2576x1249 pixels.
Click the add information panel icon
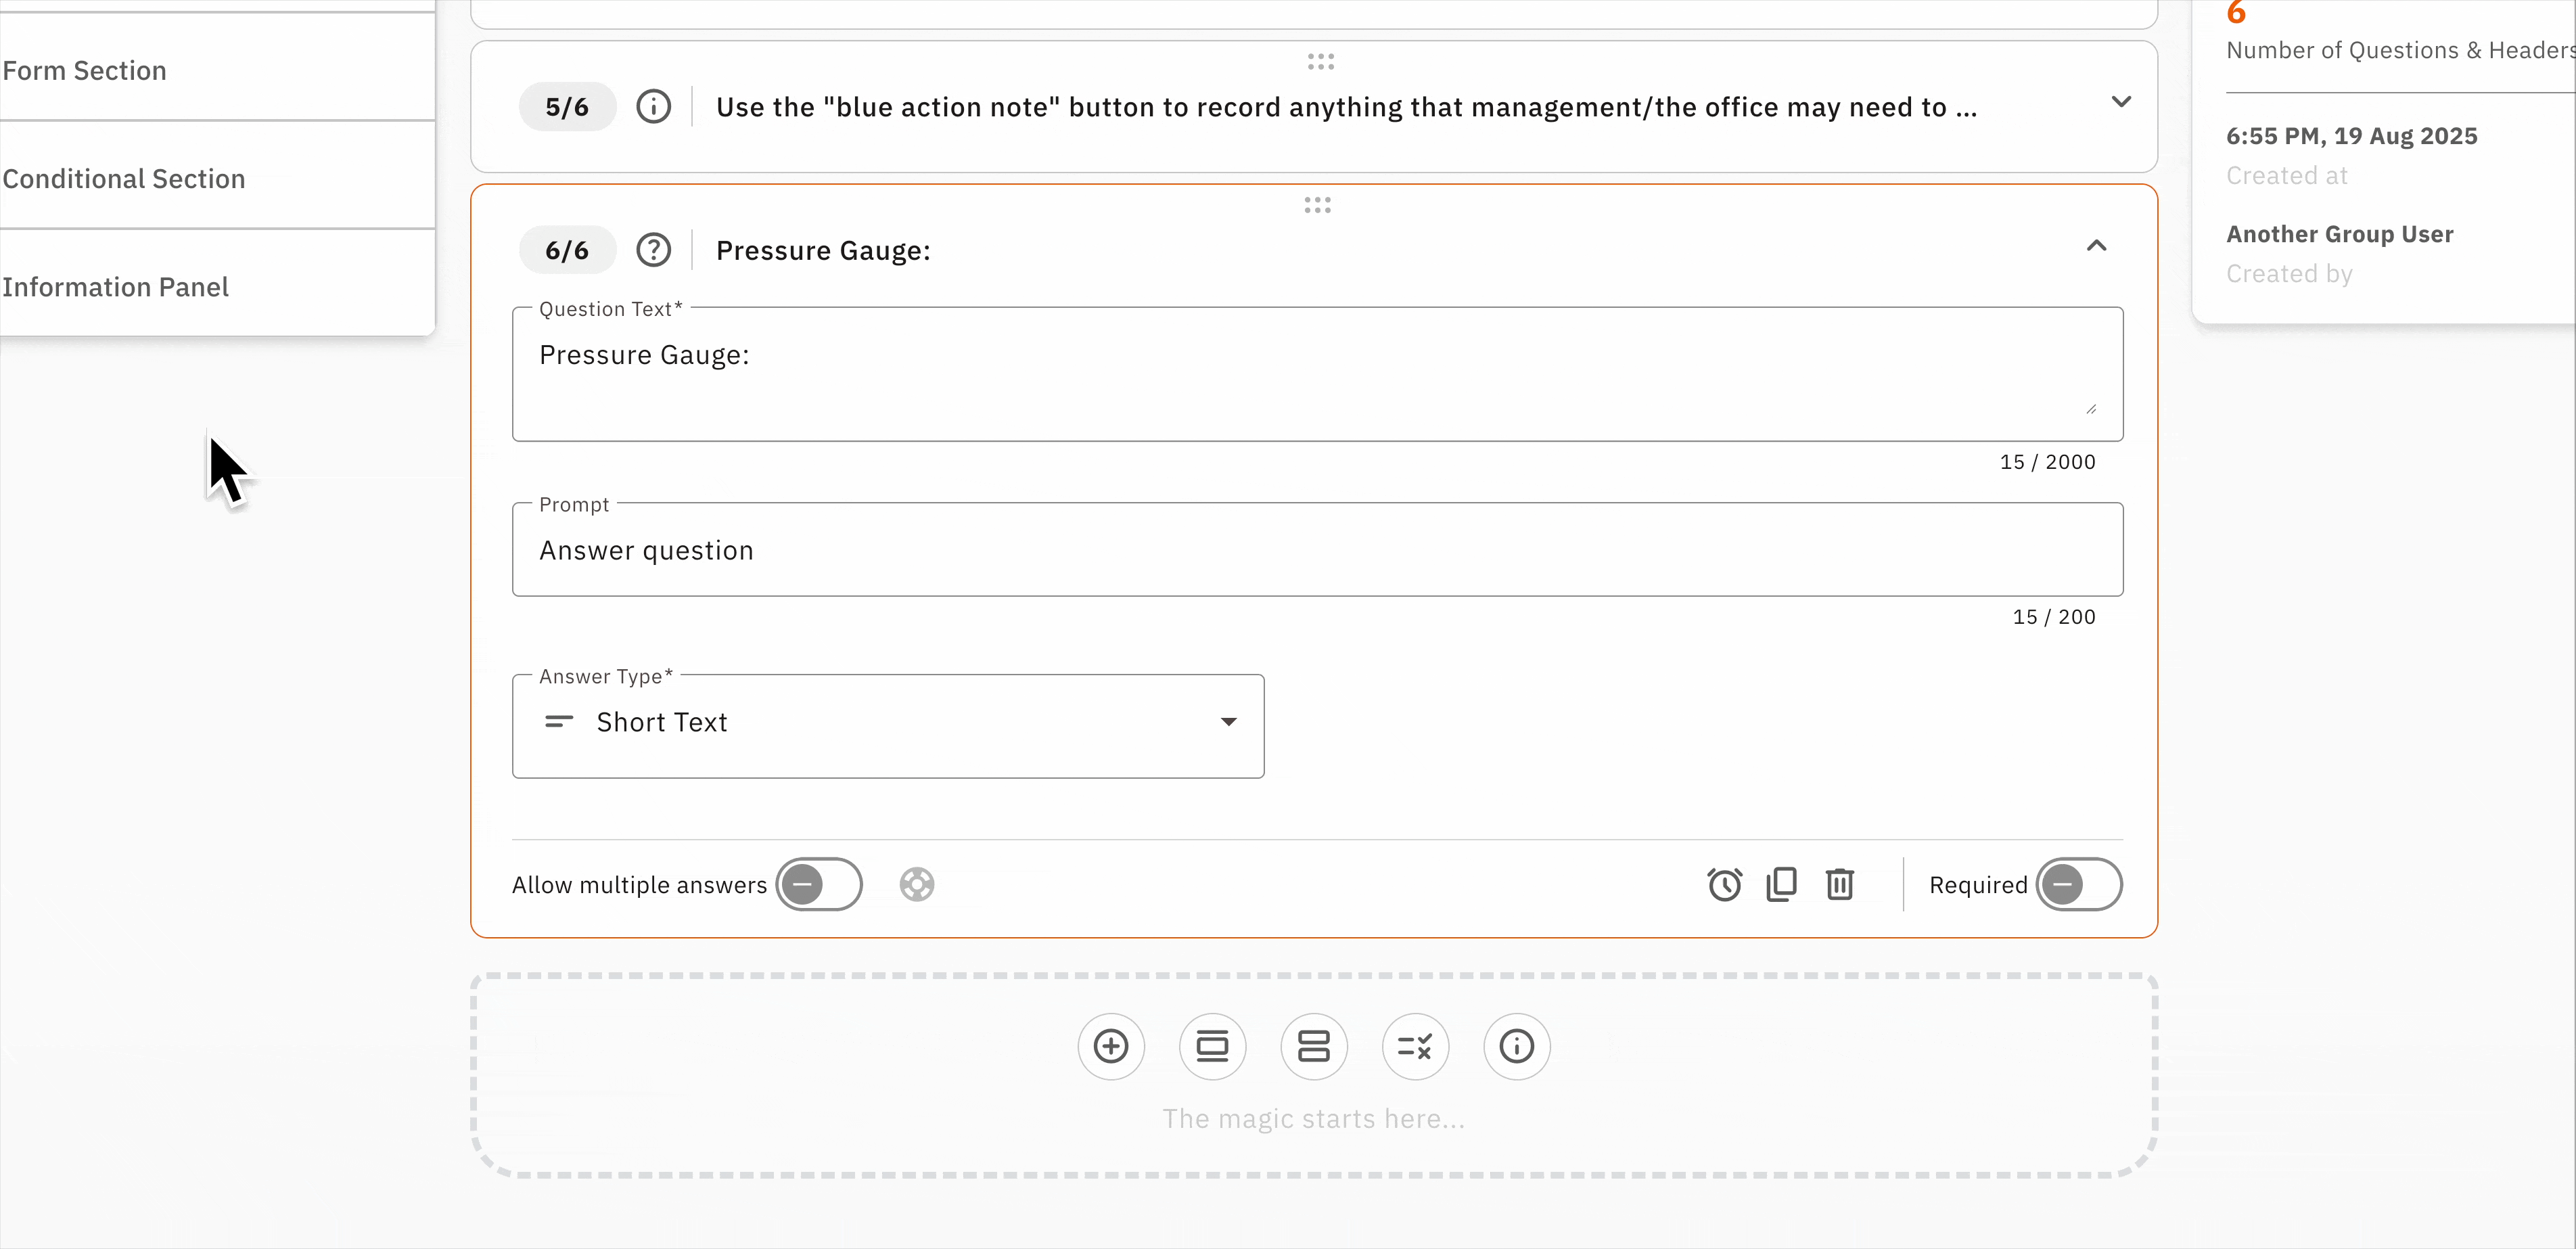(1516, 1046)
